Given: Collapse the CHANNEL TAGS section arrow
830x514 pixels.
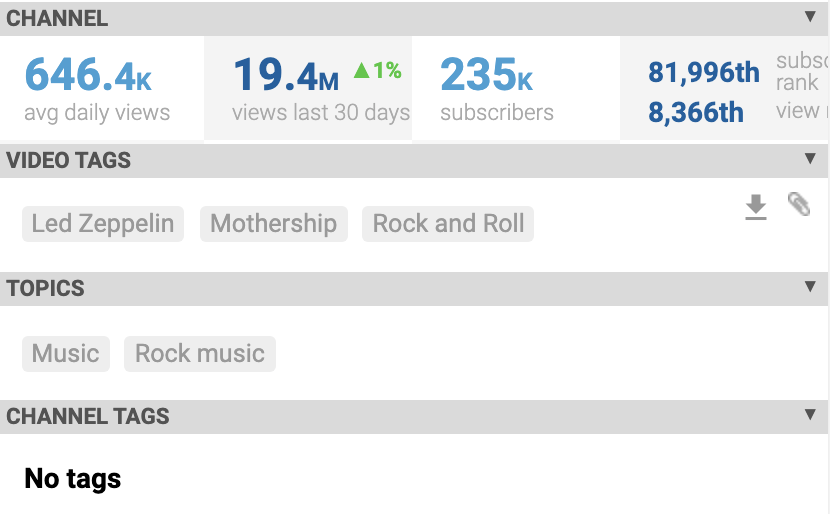Looking at the screenshot, I should click(810, 414).
